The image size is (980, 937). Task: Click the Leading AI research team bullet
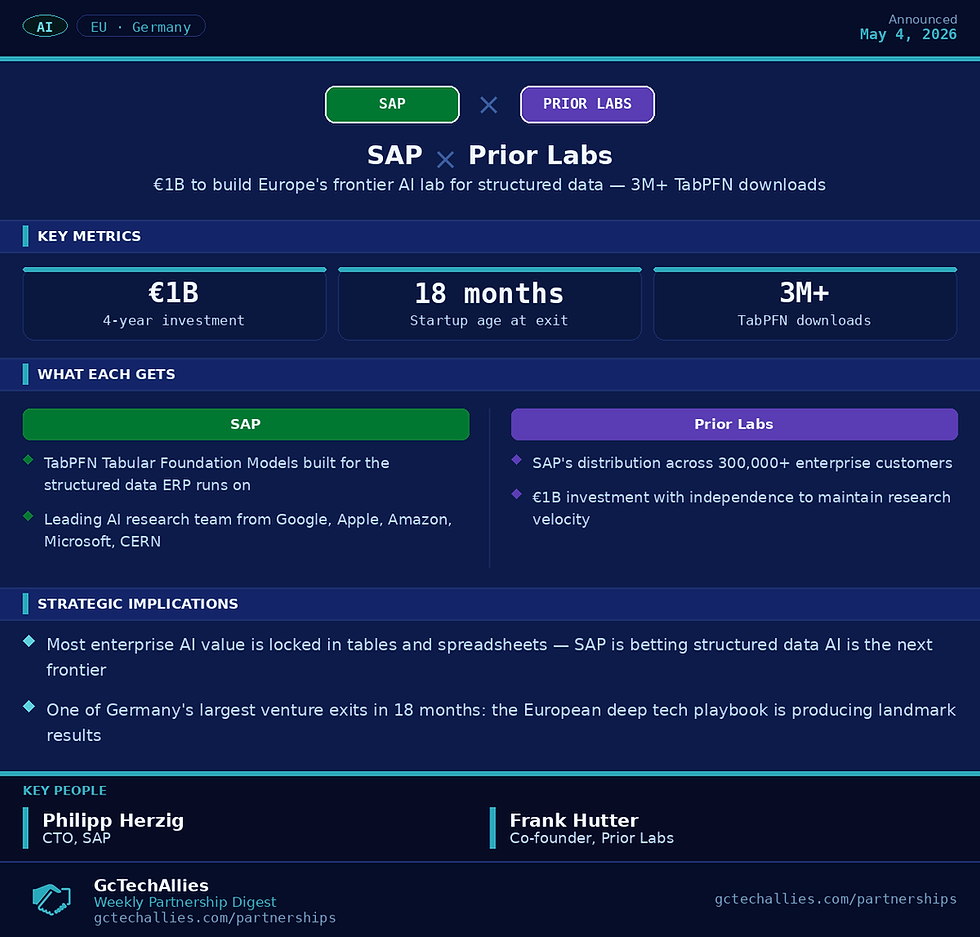248,530
